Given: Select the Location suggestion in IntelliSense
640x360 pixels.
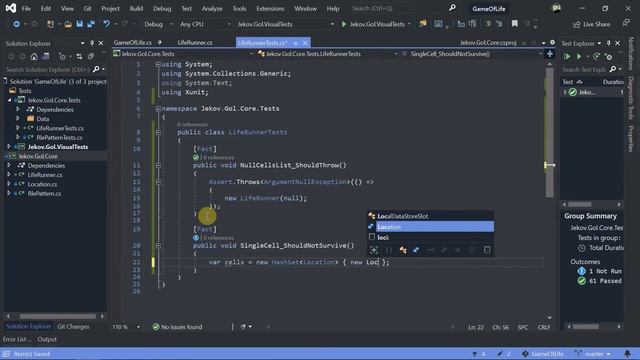Looking at the screenshot, I should (x=431, y=227).
